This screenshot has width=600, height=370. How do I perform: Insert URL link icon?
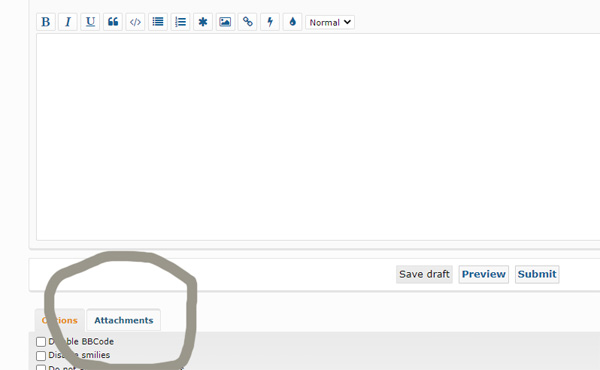point(248,22)
